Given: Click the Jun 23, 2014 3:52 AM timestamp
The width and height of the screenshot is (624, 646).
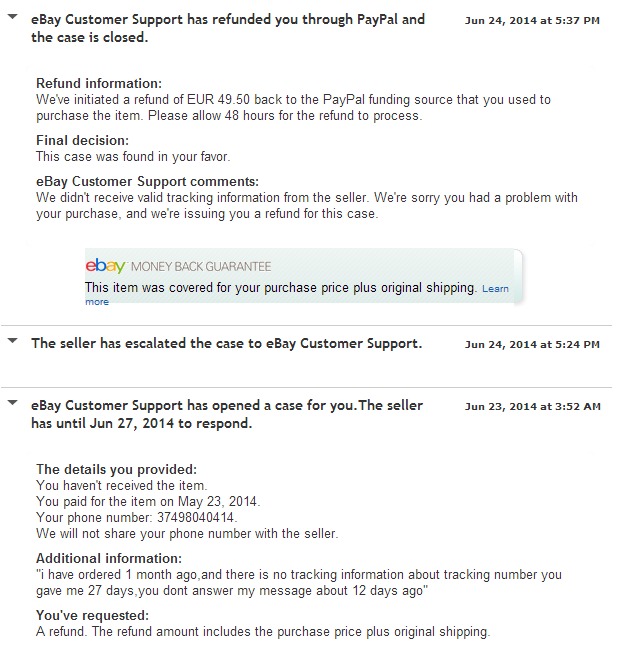Looking at the screenshot, I should [x=533, y=406].
